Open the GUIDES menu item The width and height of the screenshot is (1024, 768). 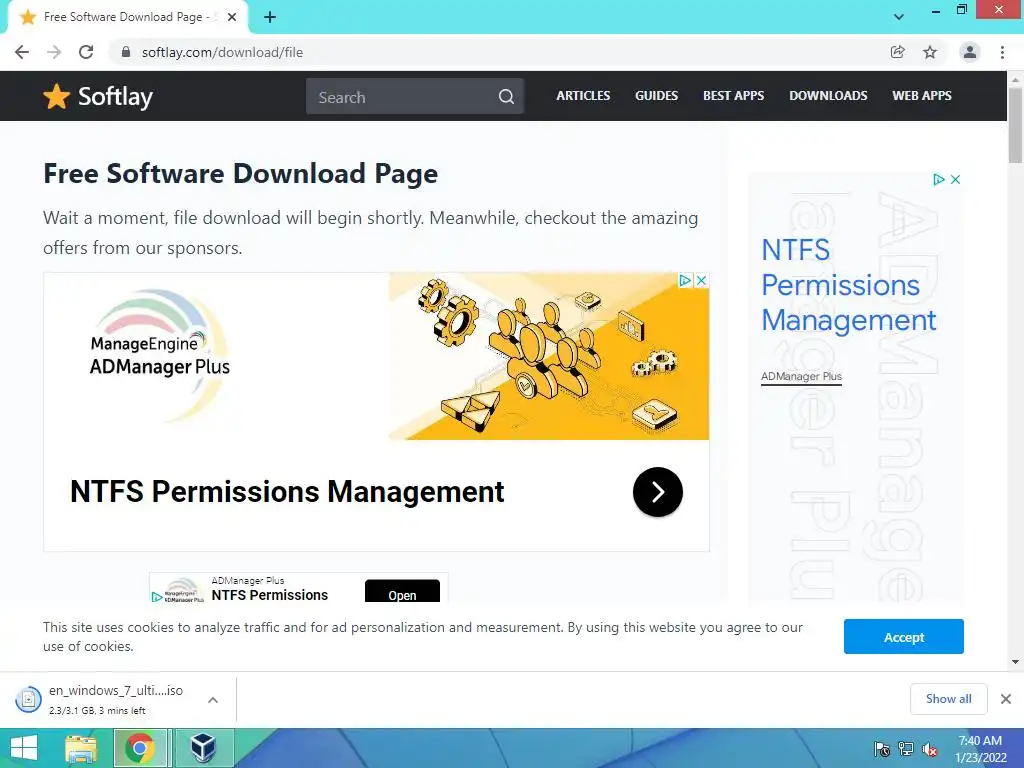click(656, 95)
